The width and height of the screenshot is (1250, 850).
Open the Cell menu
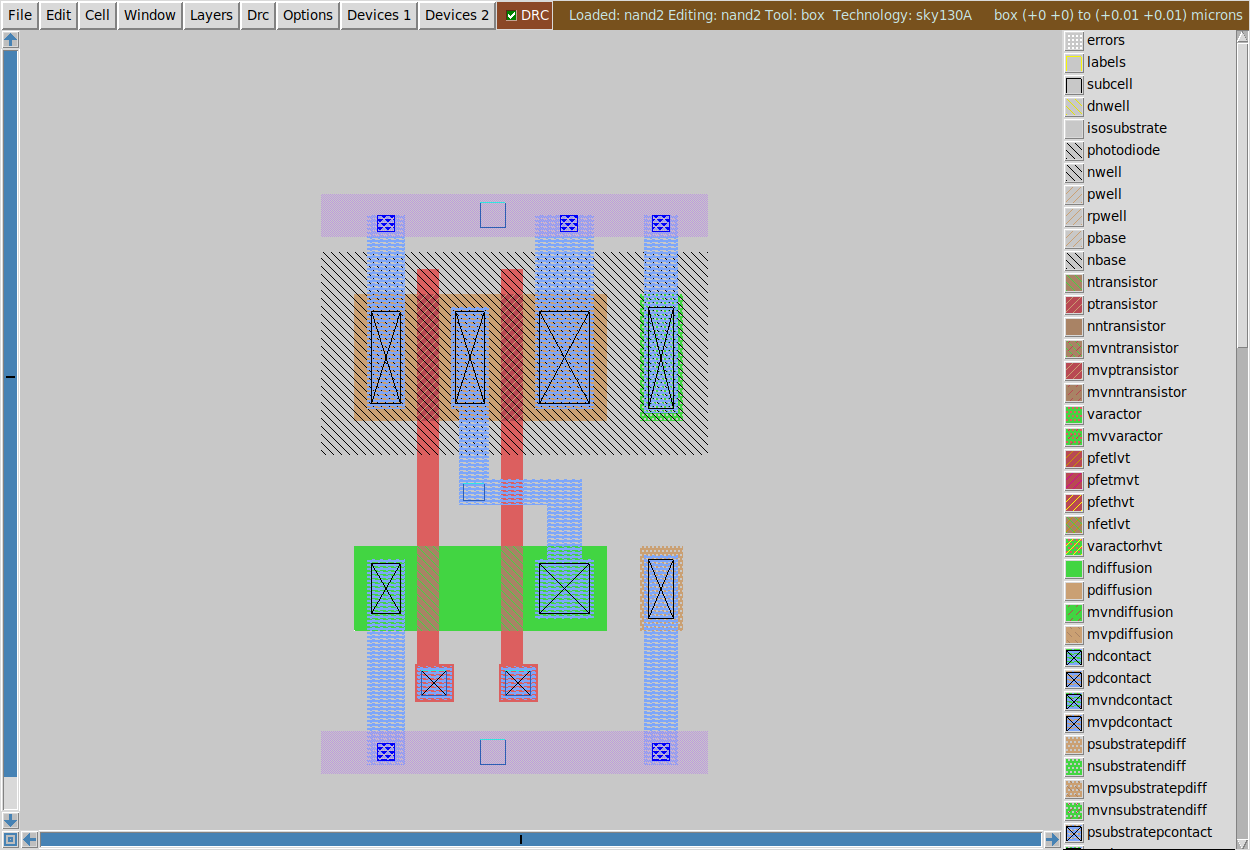point(98,15)
